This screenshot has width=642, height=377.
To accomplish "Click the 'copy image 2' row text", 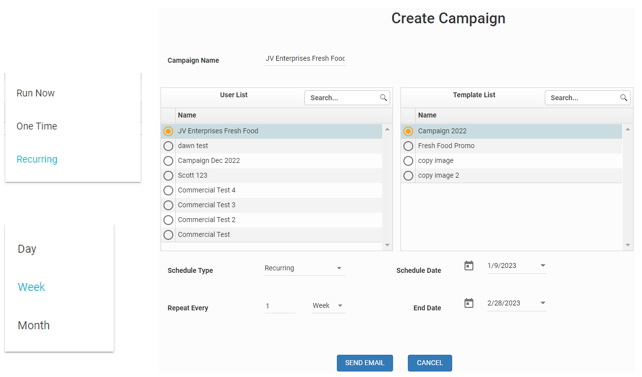I will tap(439, 176).
